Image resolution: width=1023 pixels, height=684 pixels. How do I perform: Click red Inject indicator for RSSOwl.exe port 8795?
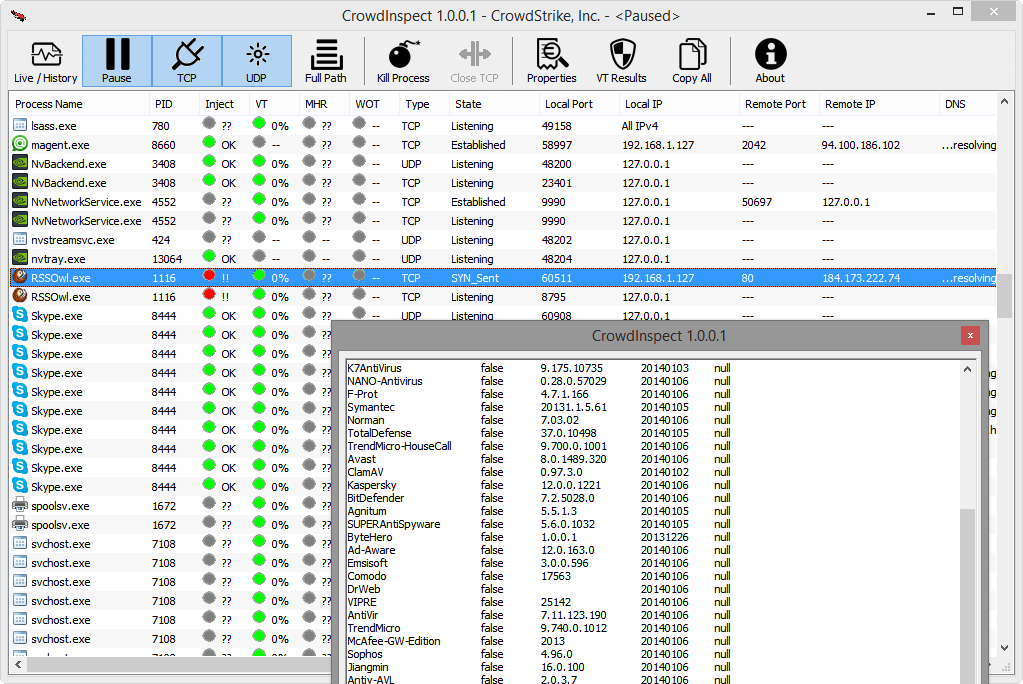pos(209,296)
